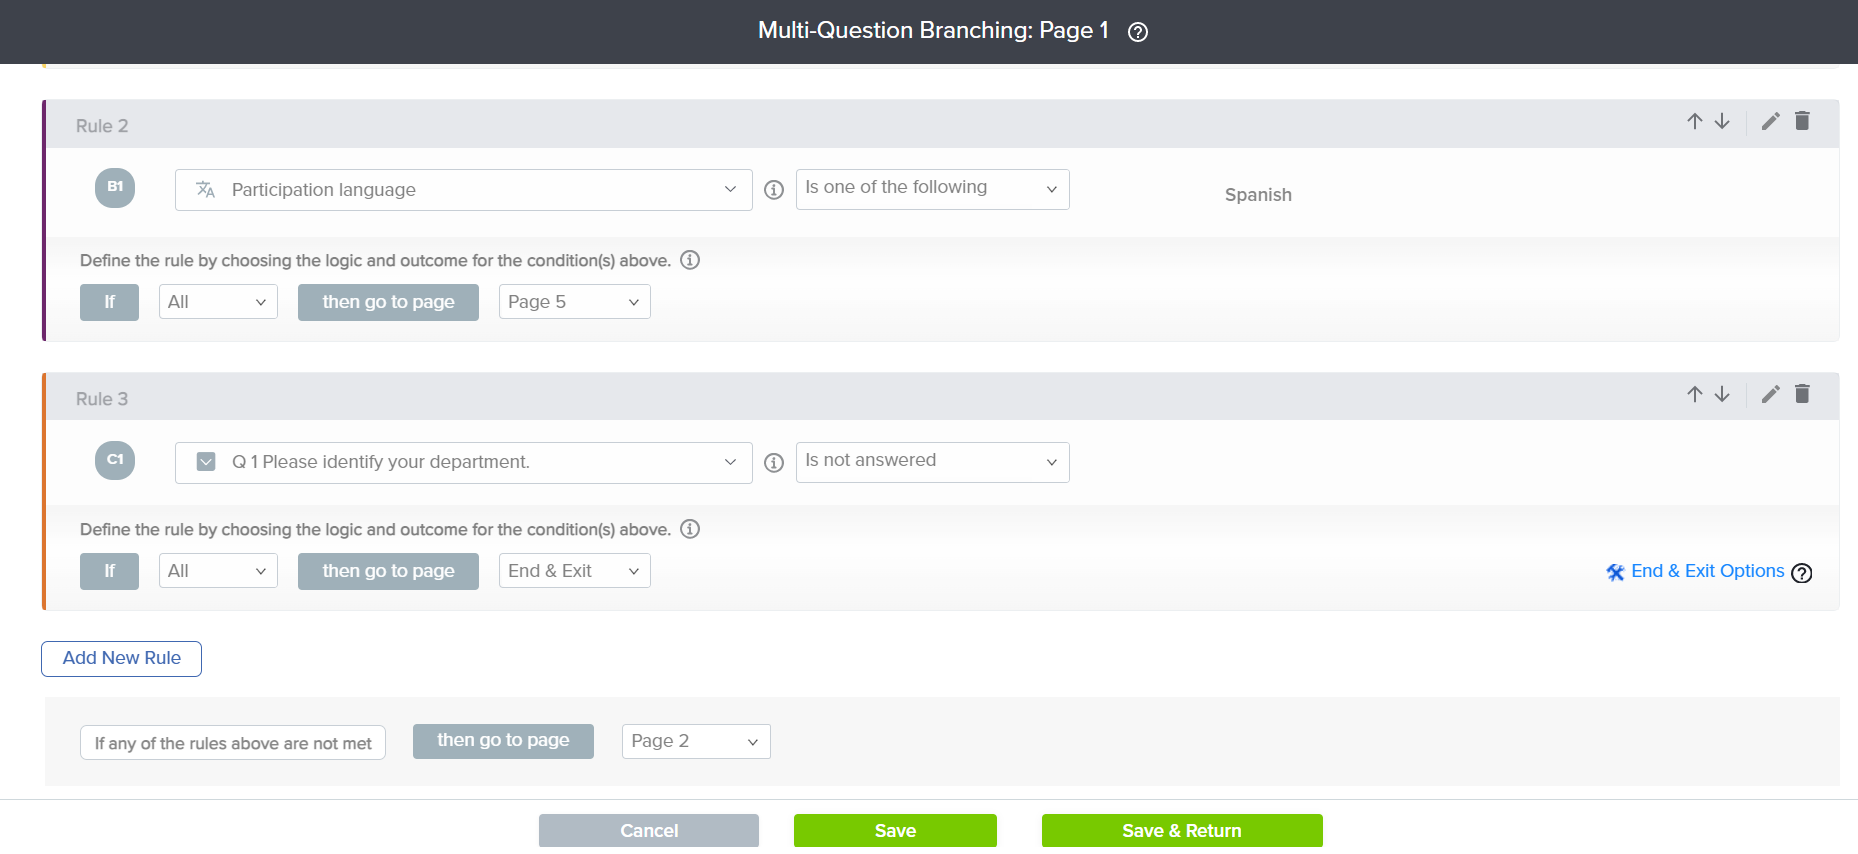Viewport: 1858px width, 854px height.
Task: Edit Rule 2 using pencil icon
Action: pos(1770,121)
